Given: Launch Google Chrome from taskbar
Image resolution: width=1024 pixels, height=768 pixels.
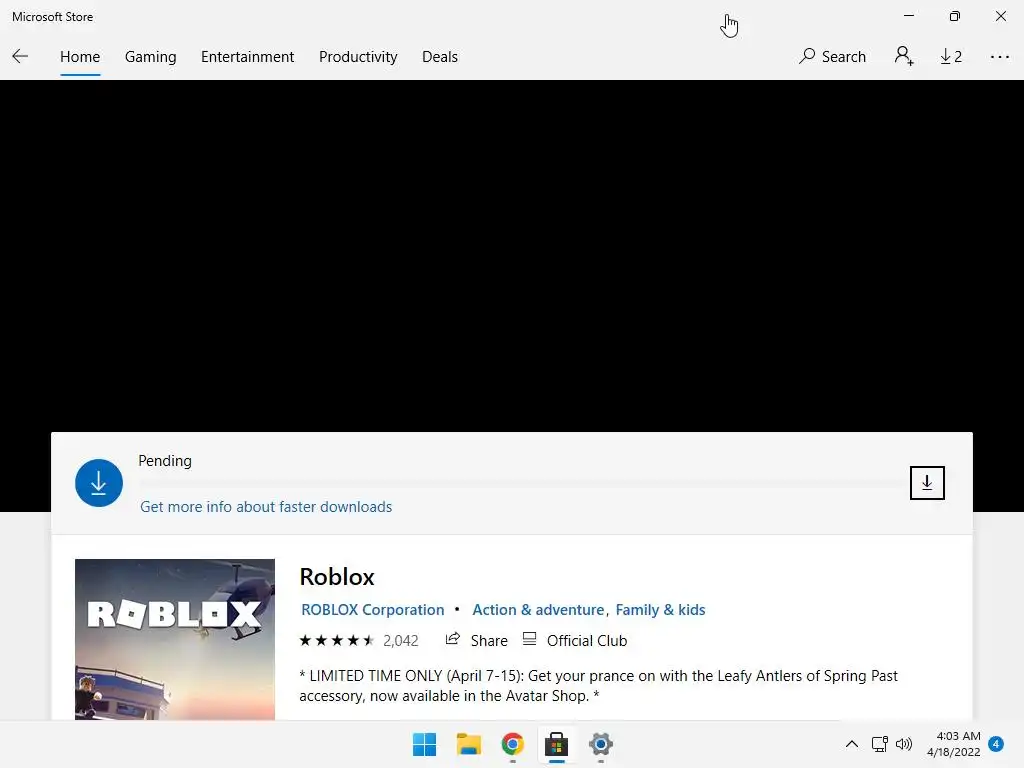Looking at the screenshot, I should pos(513,744).
